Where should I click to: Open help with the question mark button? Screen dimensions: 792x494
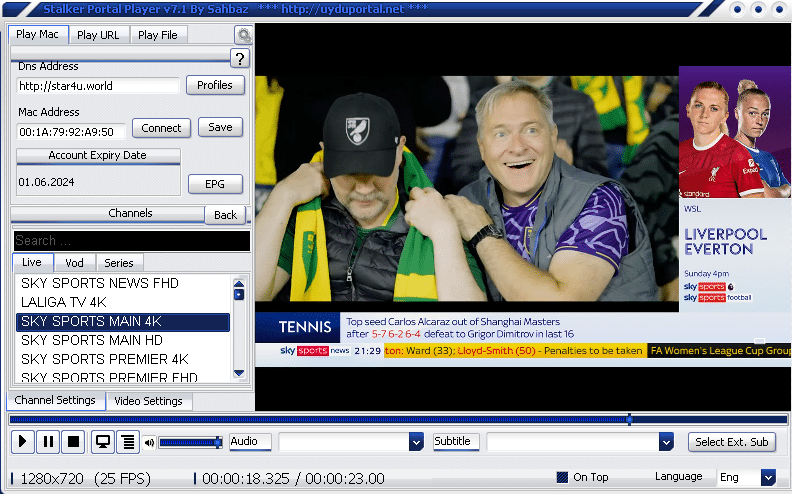(239, 59)
